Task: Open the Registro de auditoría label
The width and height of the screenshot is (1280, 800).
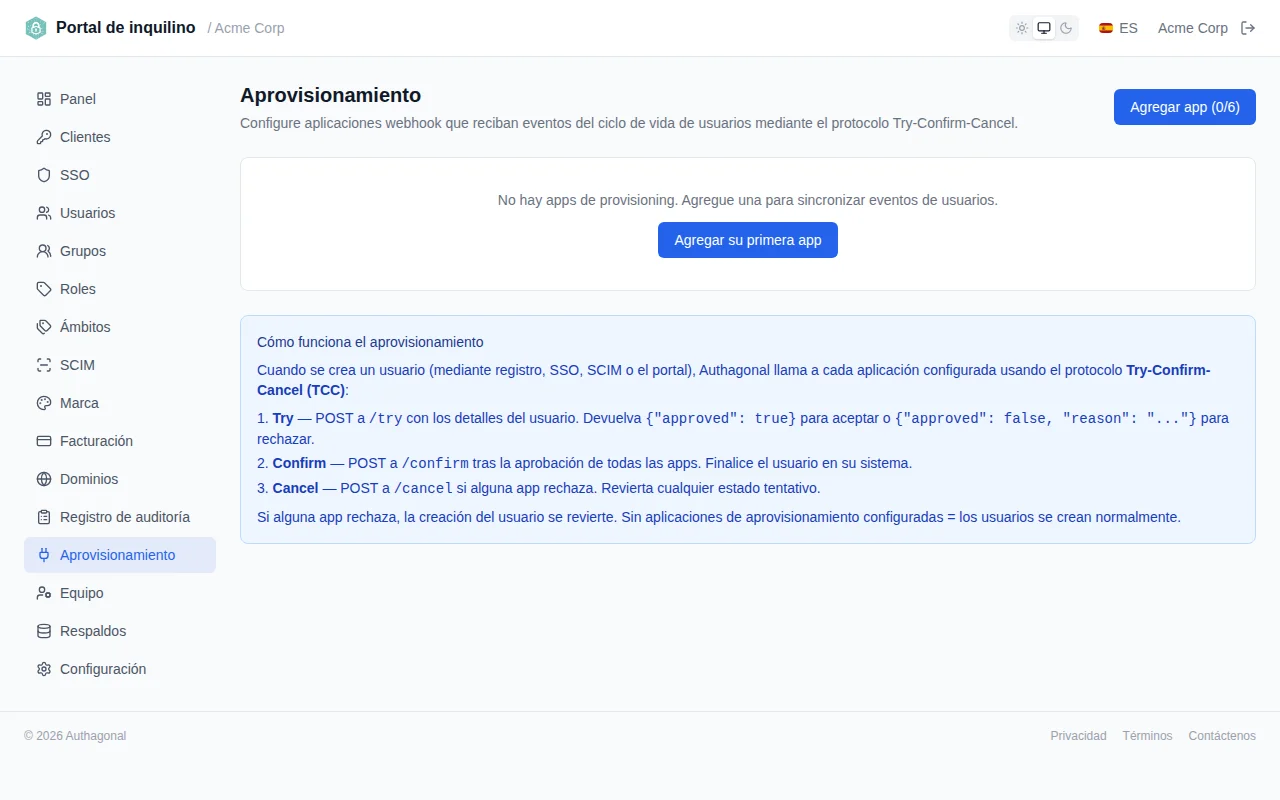Action: coord(125,517)
